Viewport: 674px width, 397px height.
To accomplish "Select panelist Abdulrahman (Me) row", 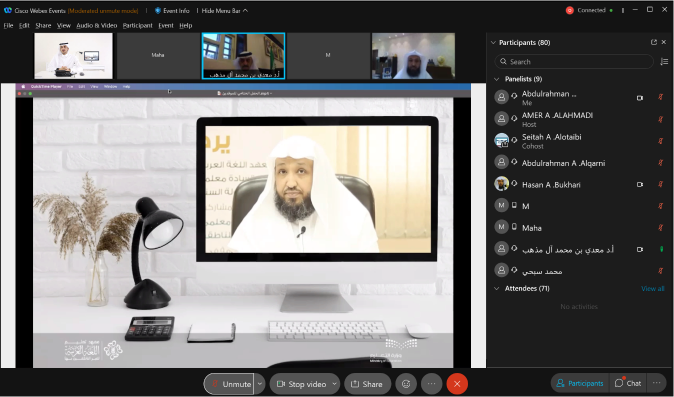I will pos(580,98).
